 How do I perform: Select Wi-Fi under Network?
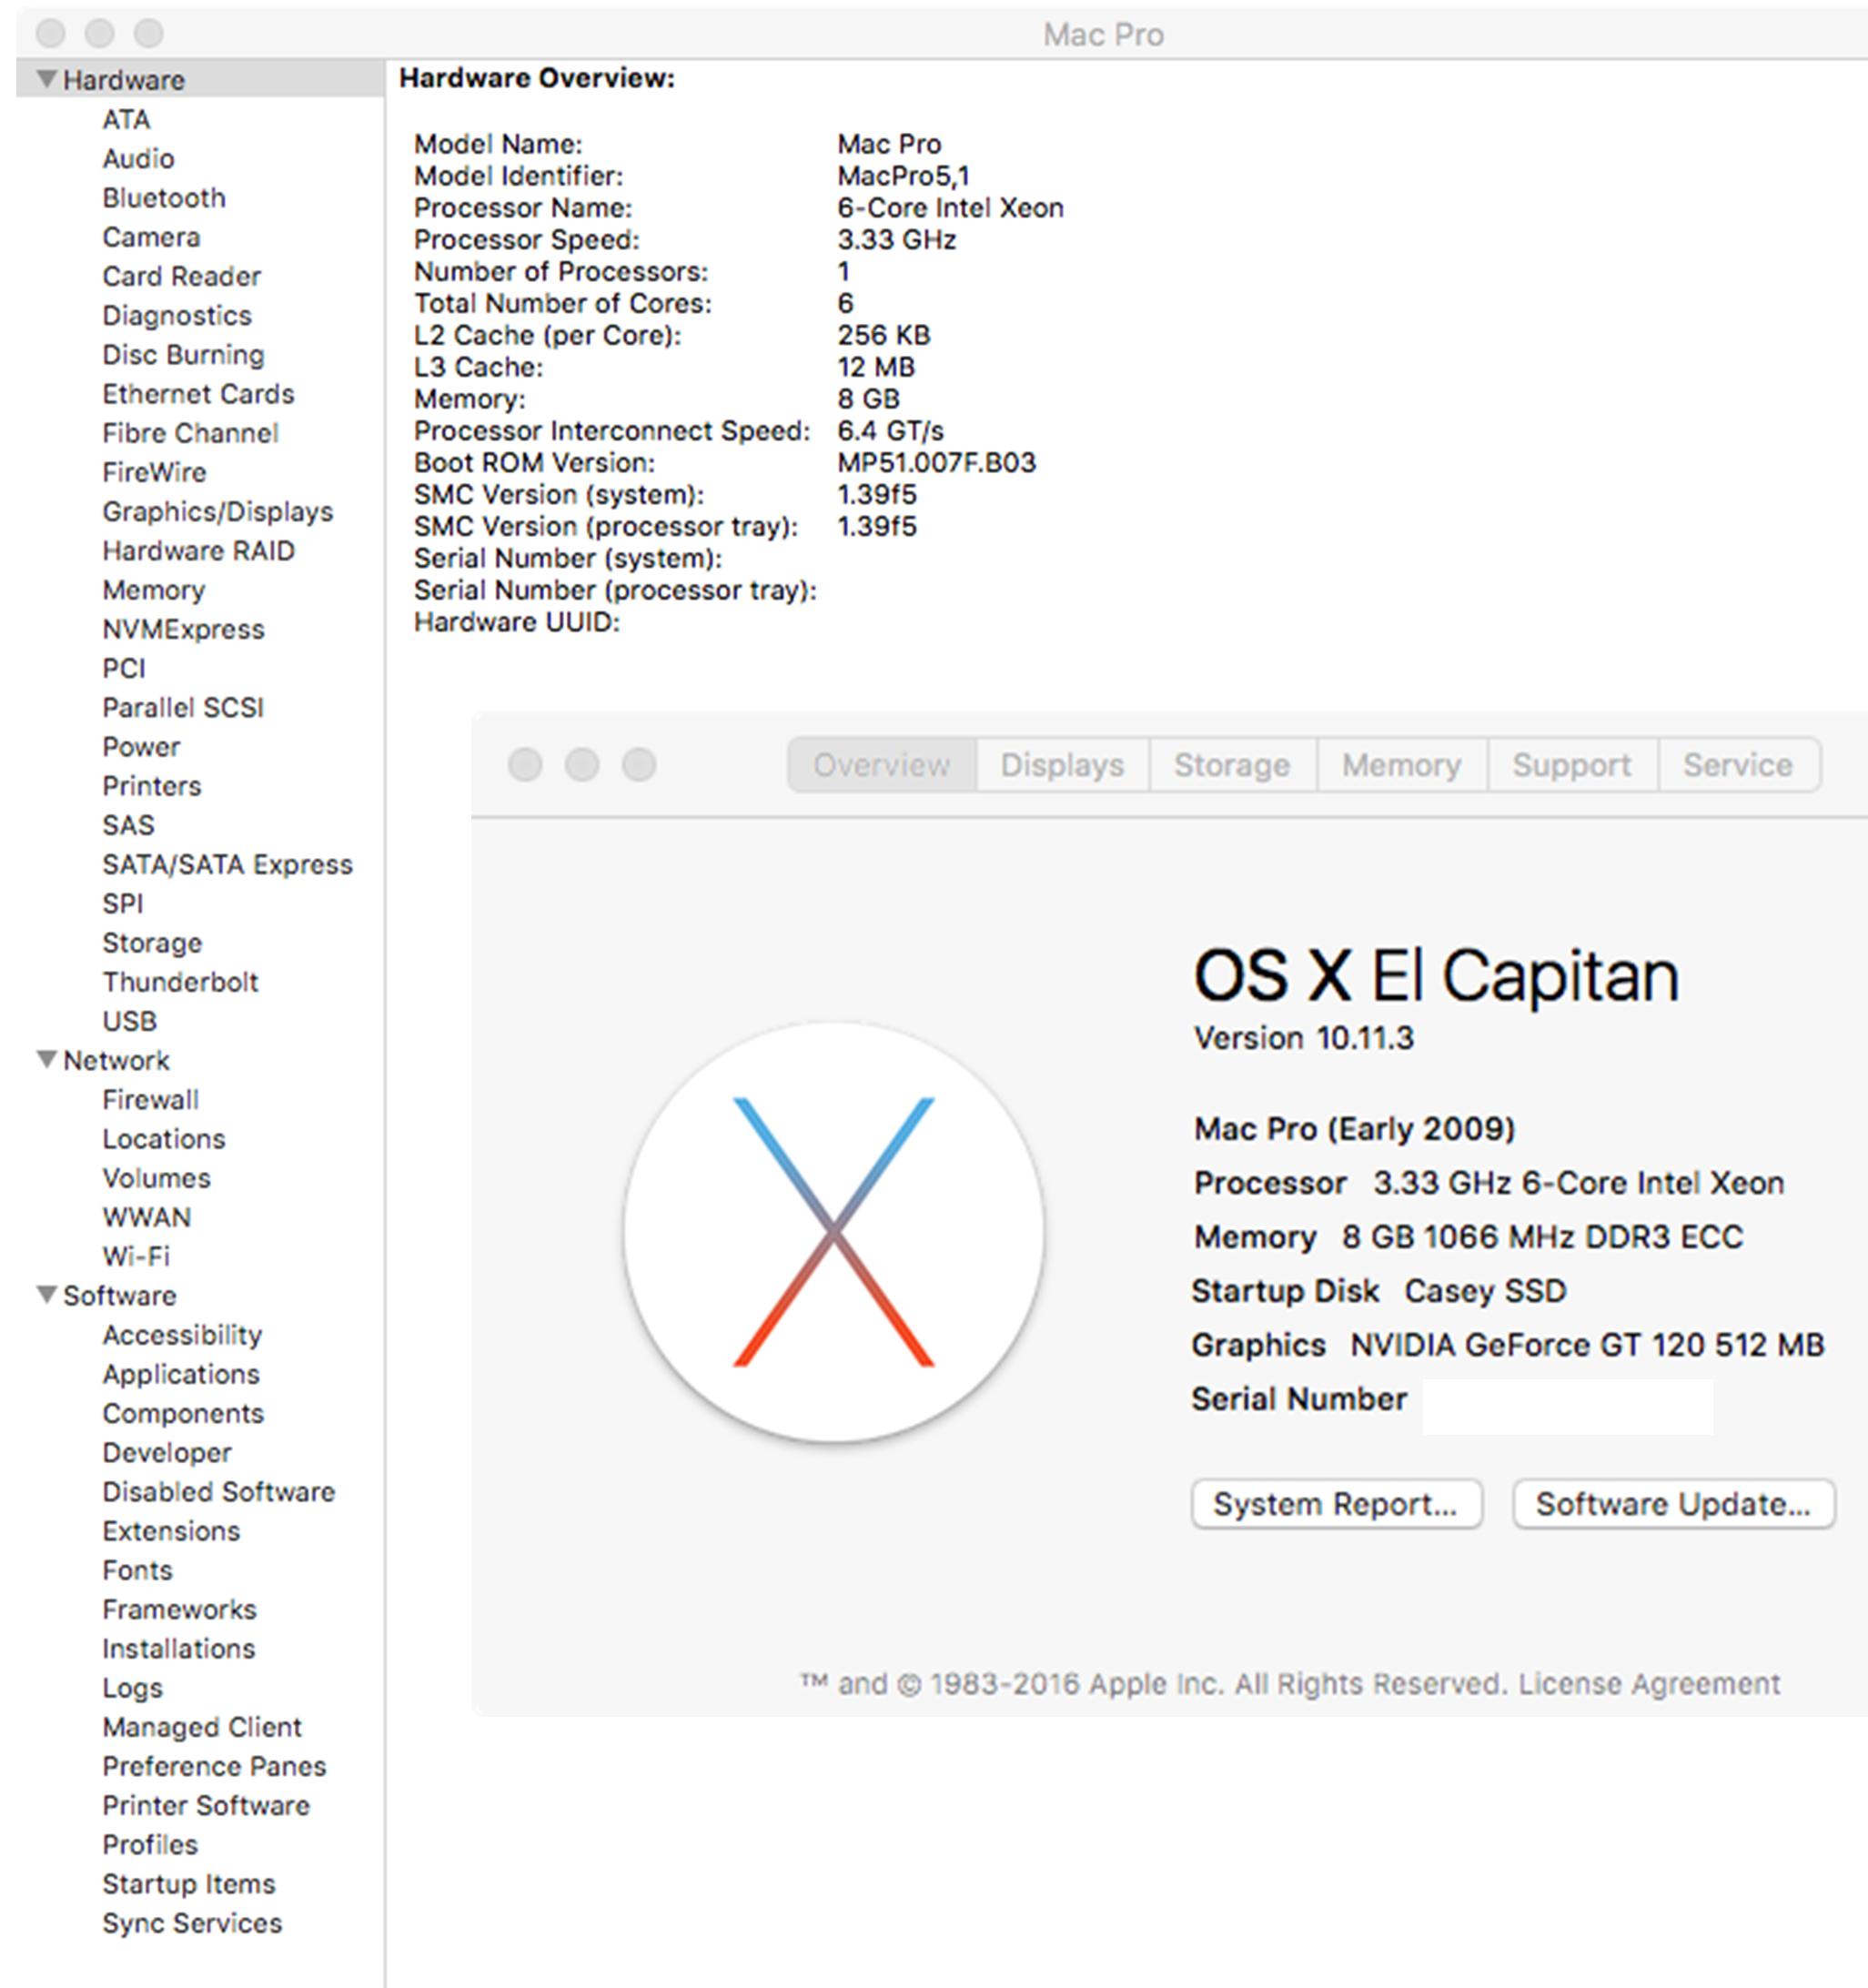(136, 1256)
